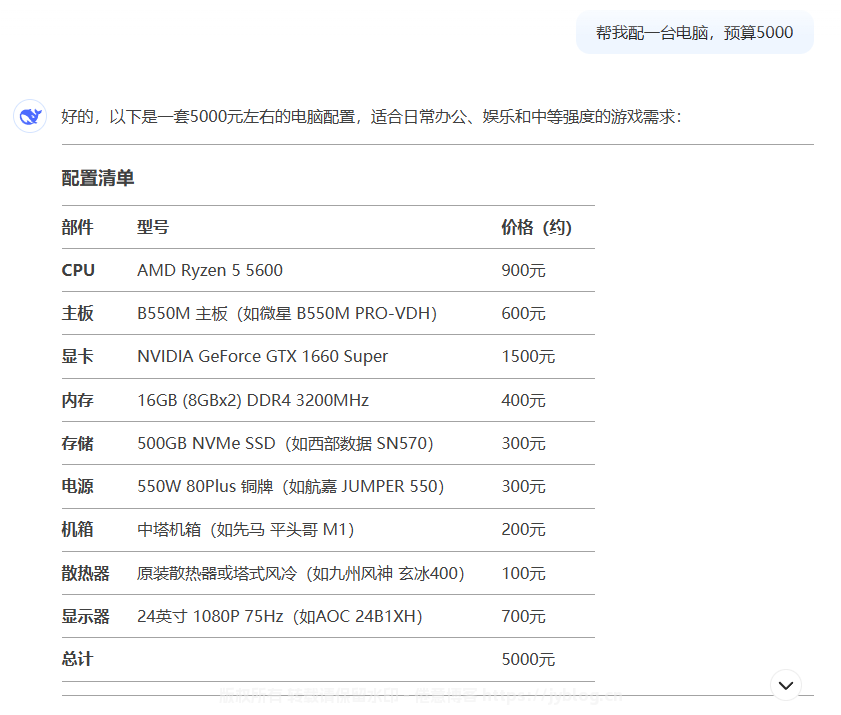Screen dimensions: 841x715
Task: Click the user message bubble '帮我配一台电脑,预算5000'
Action: [695, 33]
